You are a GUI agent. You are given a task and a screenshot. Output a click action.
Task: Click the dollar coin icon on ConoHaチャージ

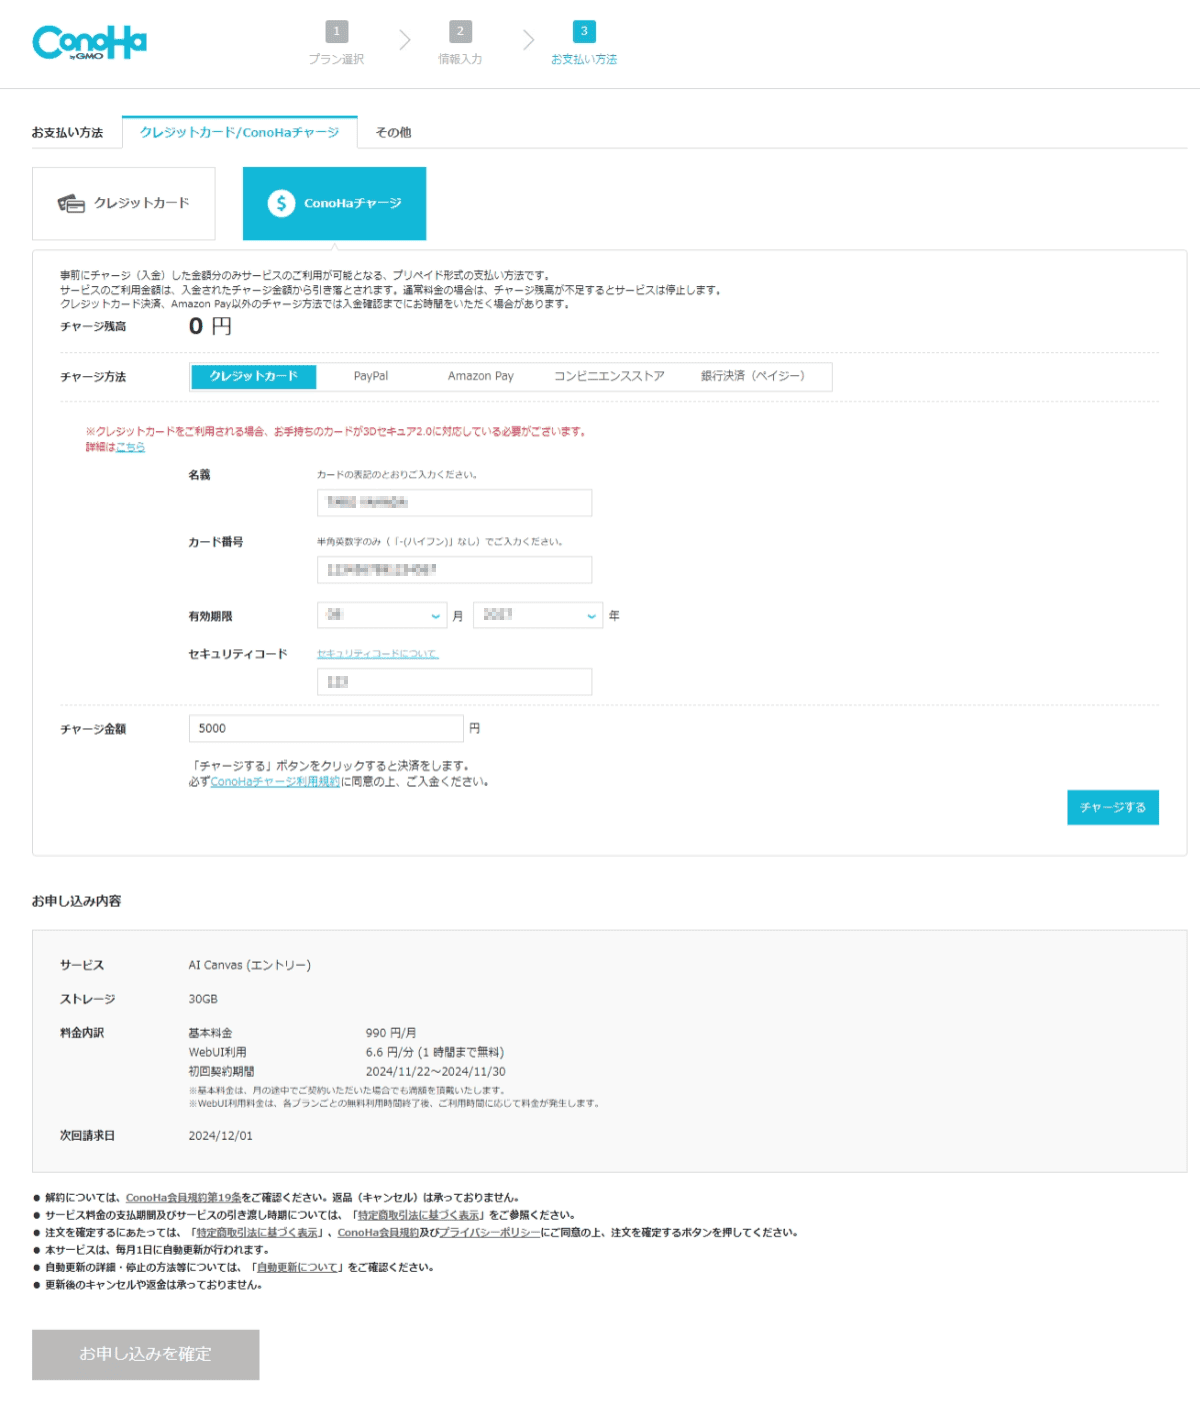pyautogui.click(x=281, y=203)
